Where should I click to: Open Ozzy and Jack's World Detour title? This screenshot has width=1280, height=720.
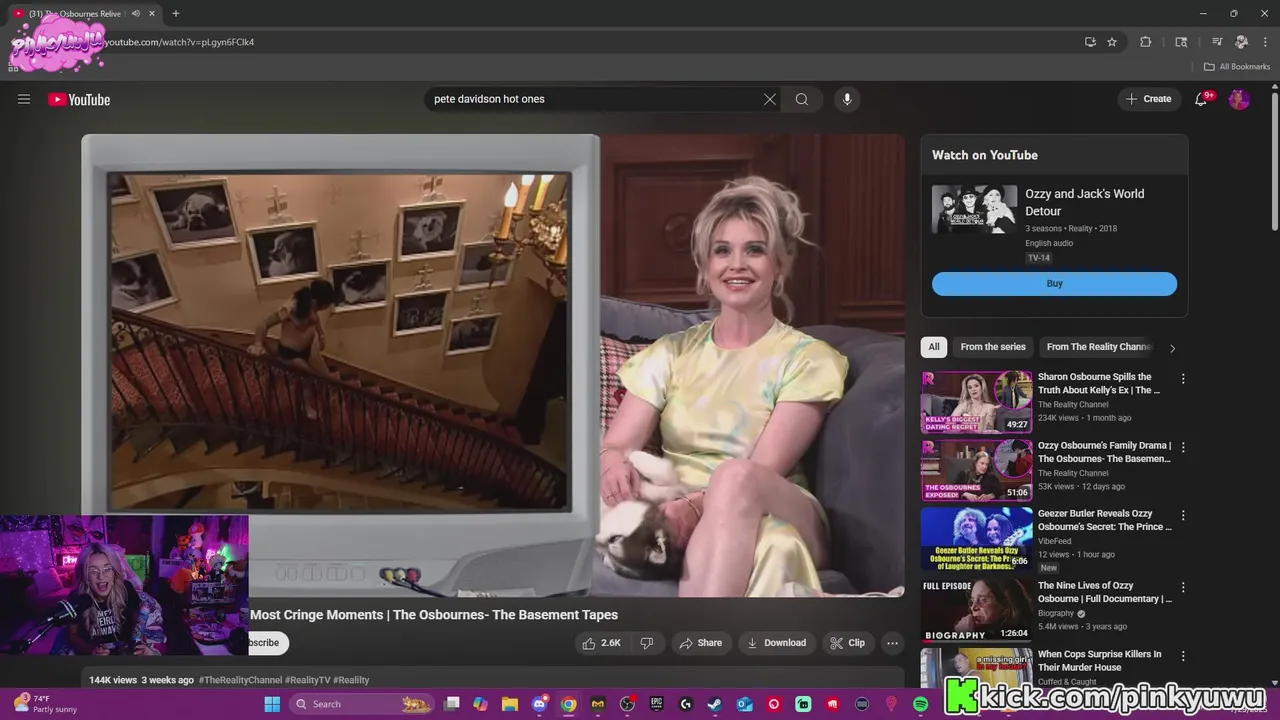[x=1085, y=202]
